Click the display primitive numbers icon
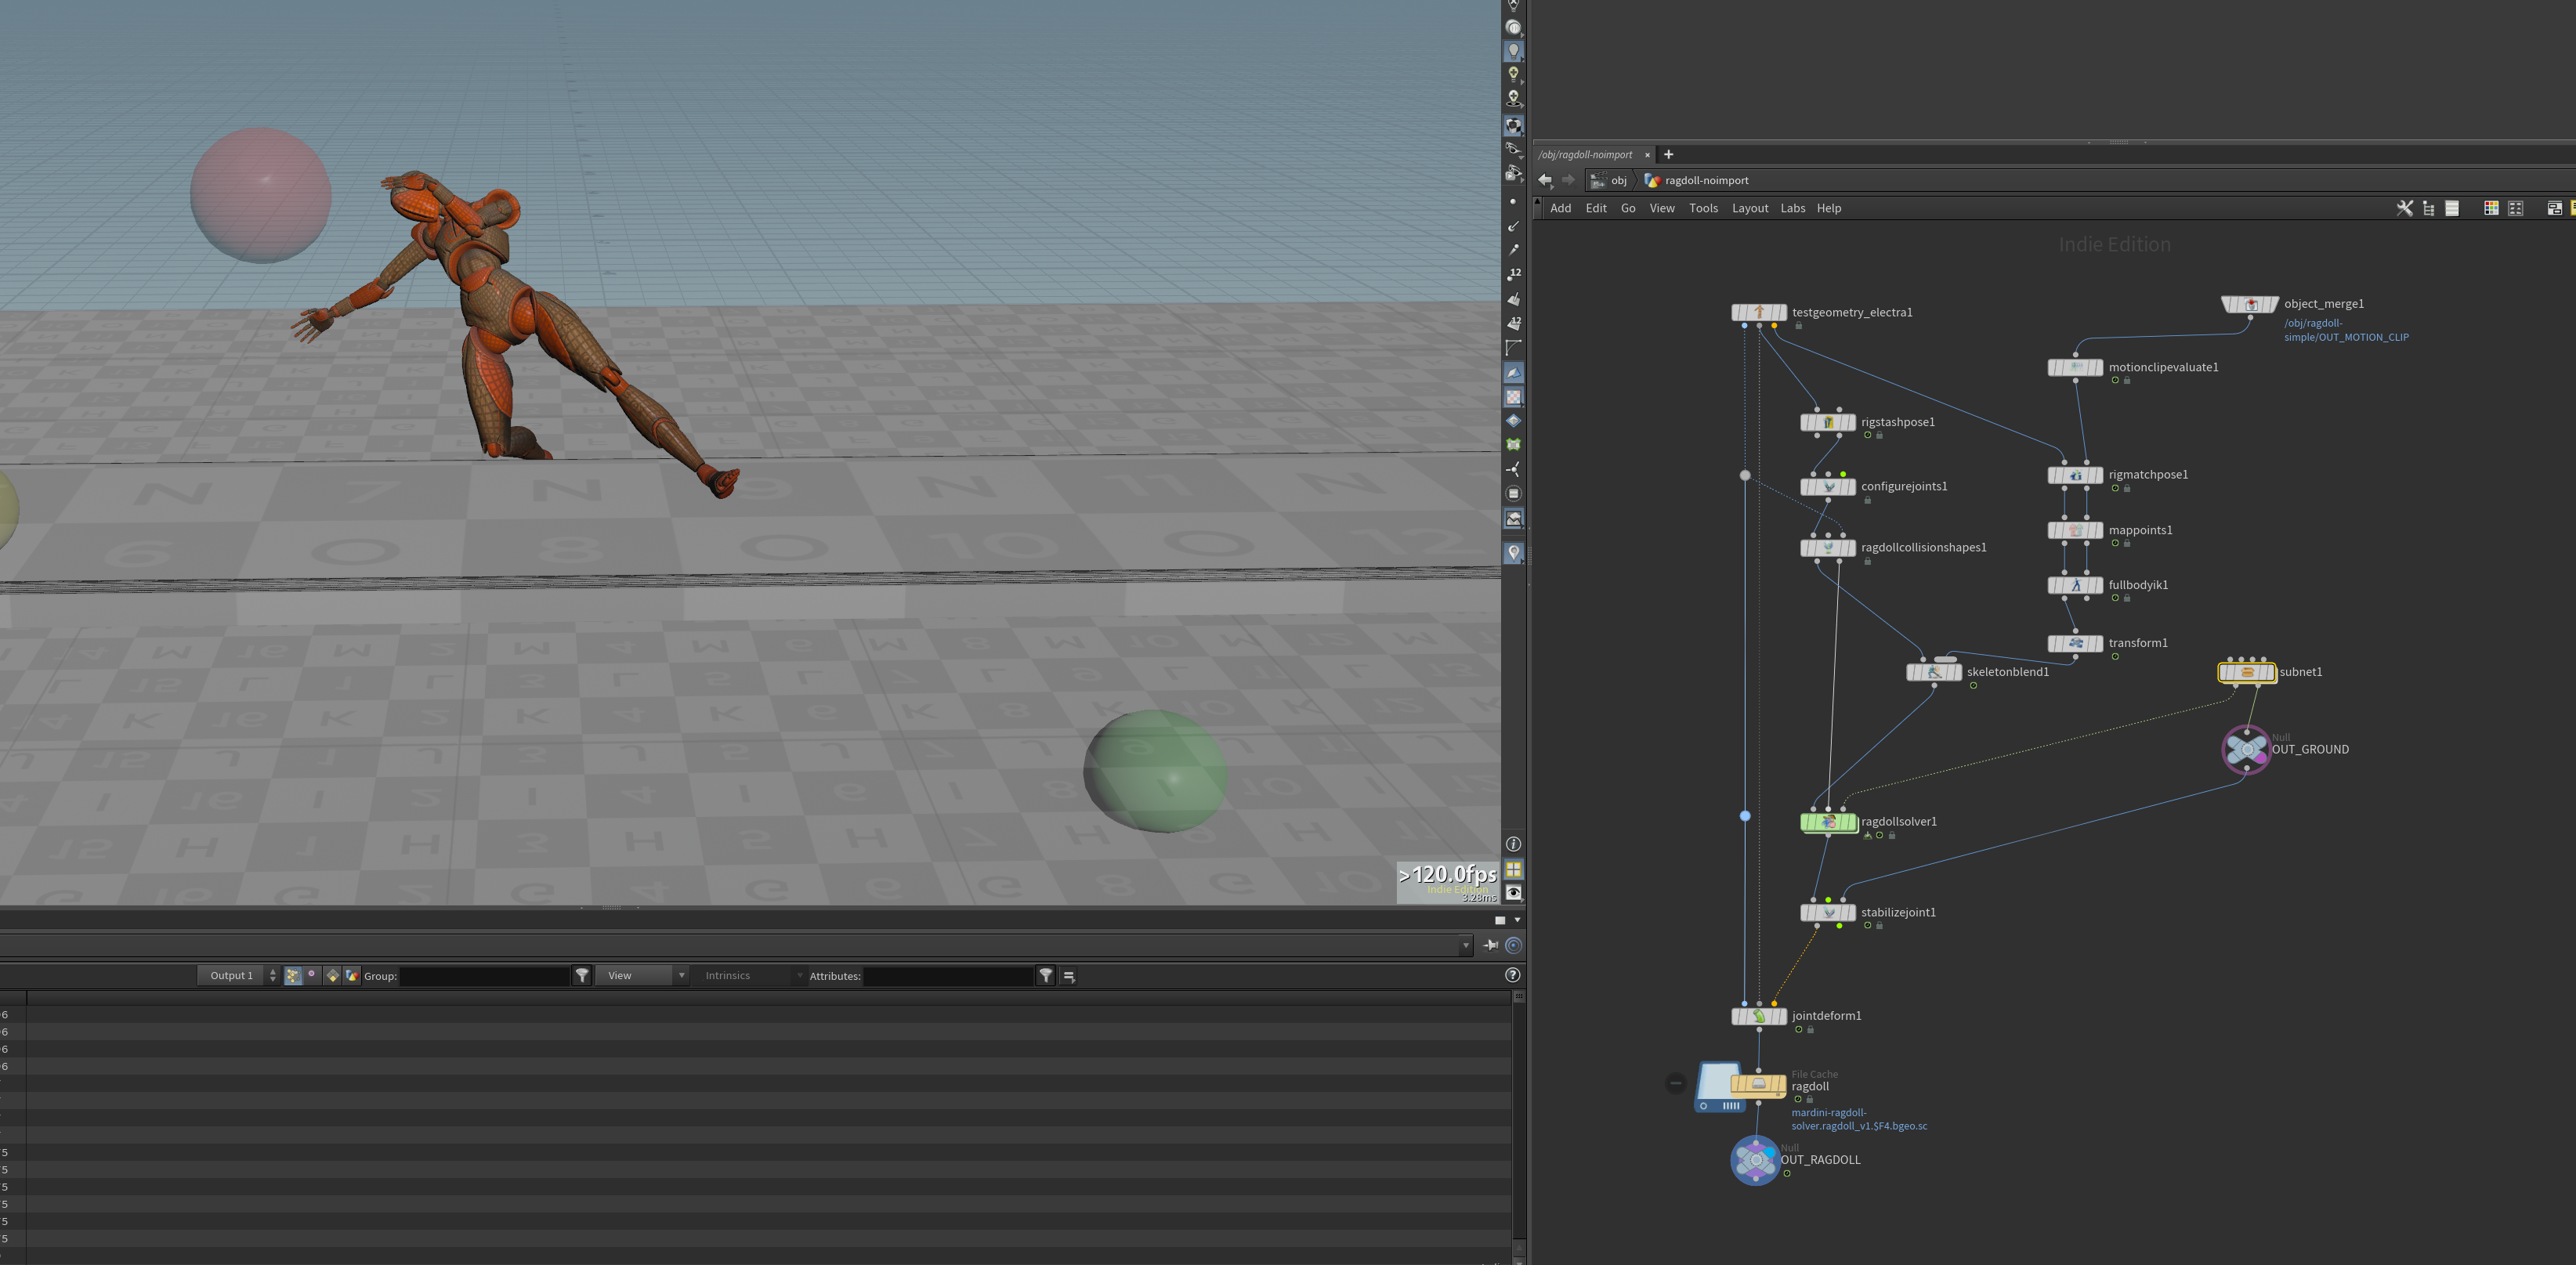 (1514, 323)
